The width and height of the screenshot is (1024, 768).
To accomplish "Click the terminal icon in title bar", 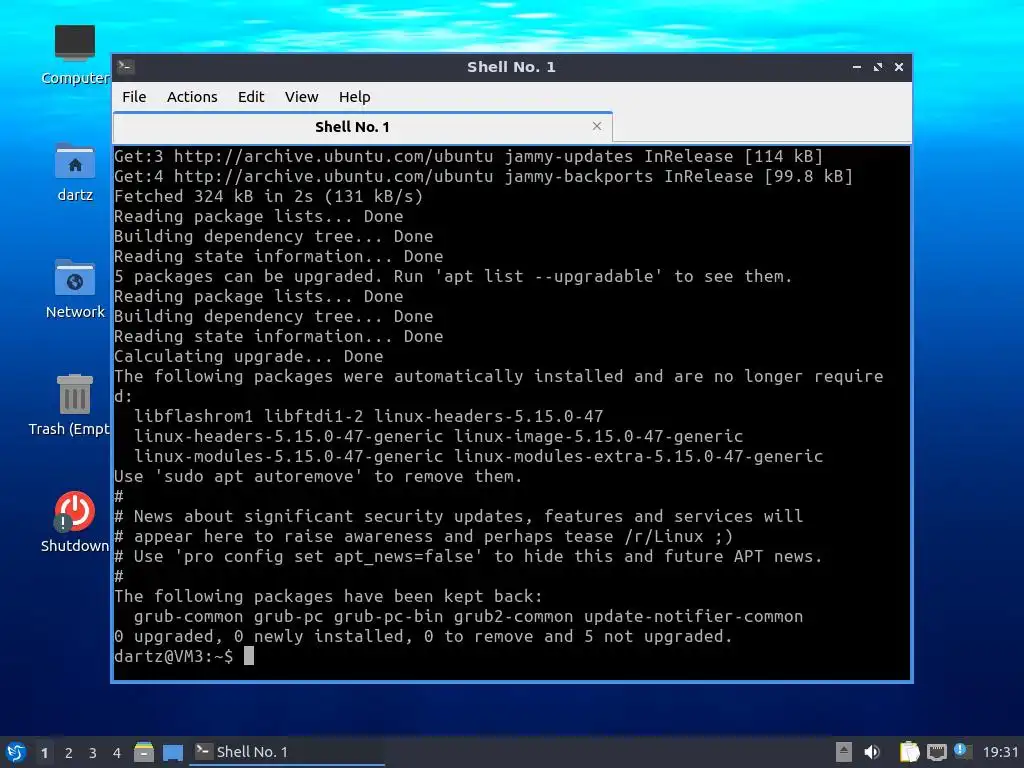I will pyautogui.click(x=126, y=66).
